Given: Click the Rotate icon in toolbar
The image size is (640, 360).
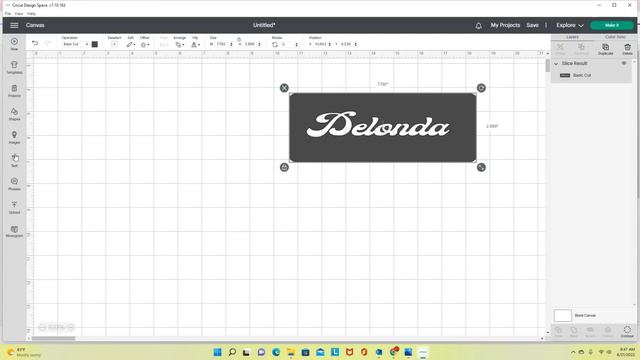Looking at the screenshot, I should [275, 44].
